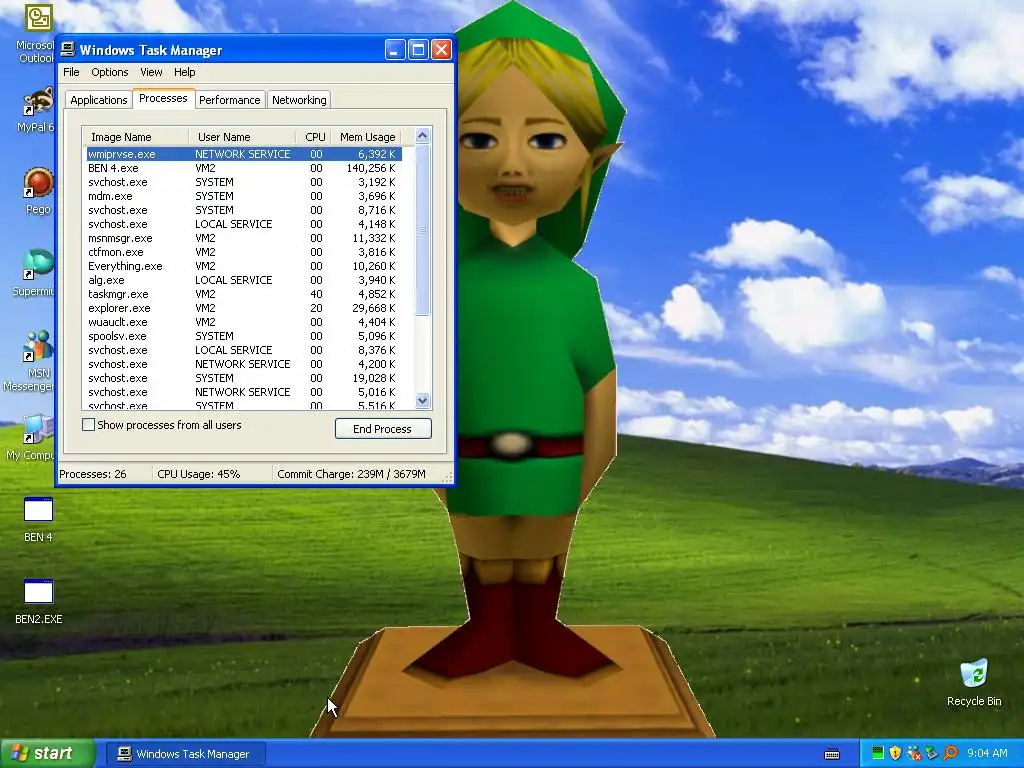Click the CPU Usage: 45% status entry
The image size is (1024, 768).
pyautogui.click(x=199, y=474)
